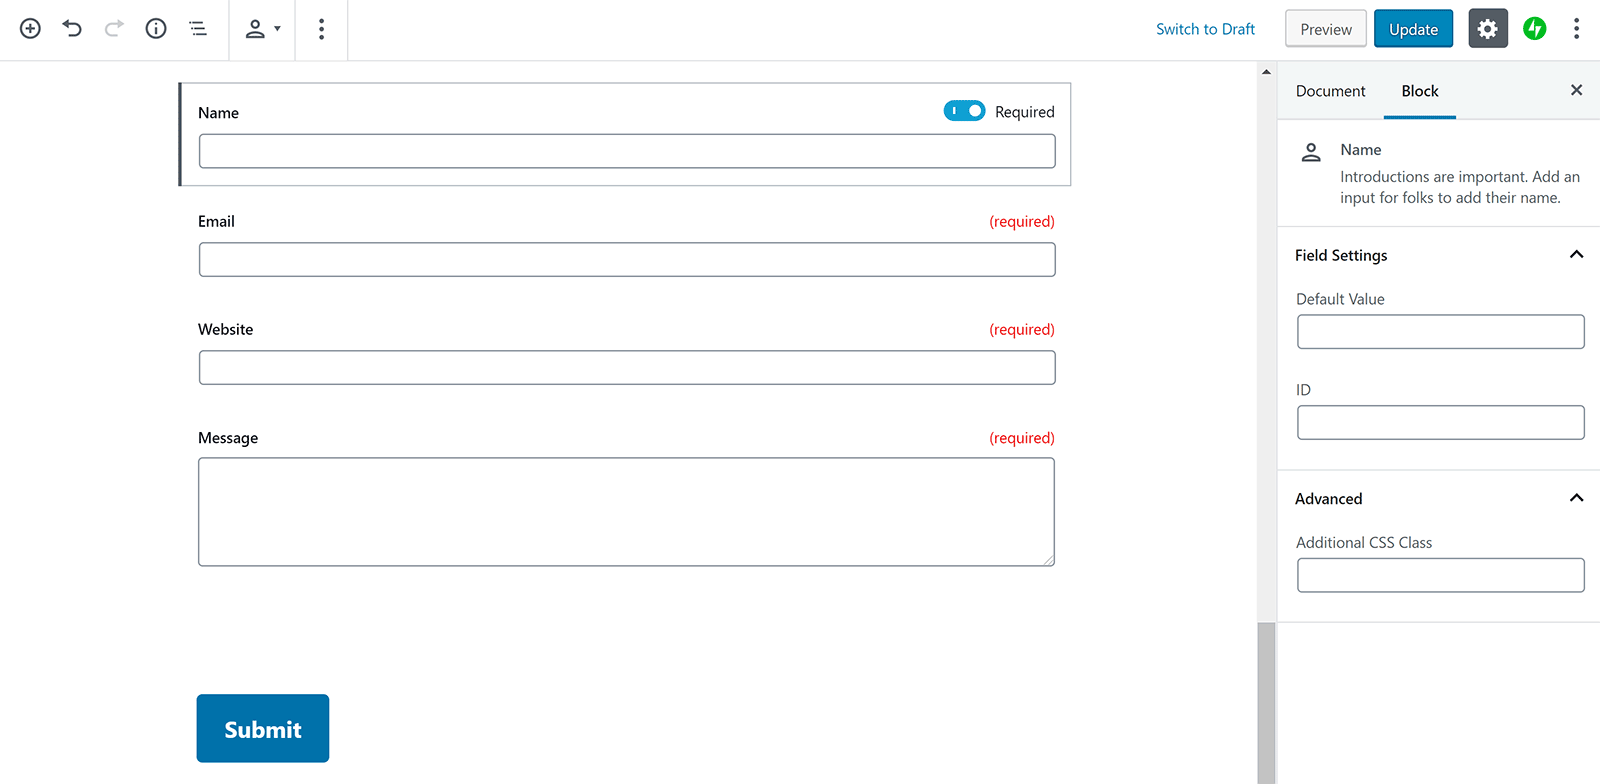The height and width of the screenshot is (784, 1600).
Task: Open content structure info icon
Action: [x=156, y=29]
